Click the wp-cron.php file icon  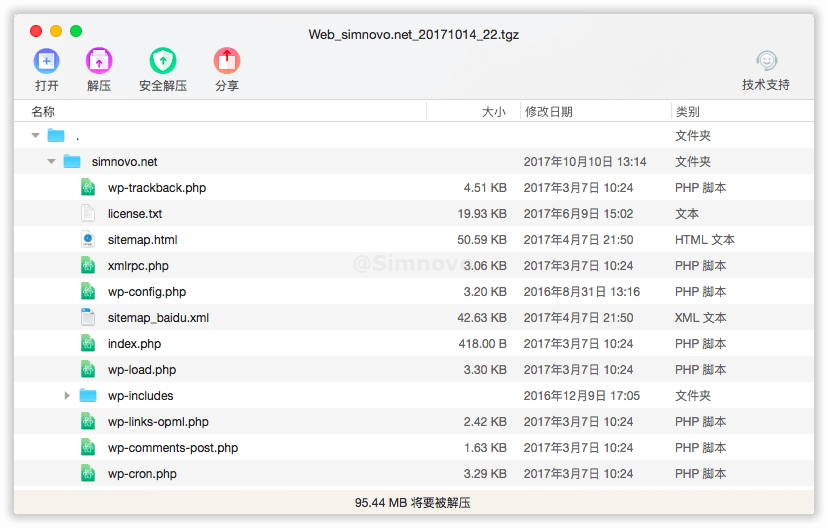tap(88, 474)
